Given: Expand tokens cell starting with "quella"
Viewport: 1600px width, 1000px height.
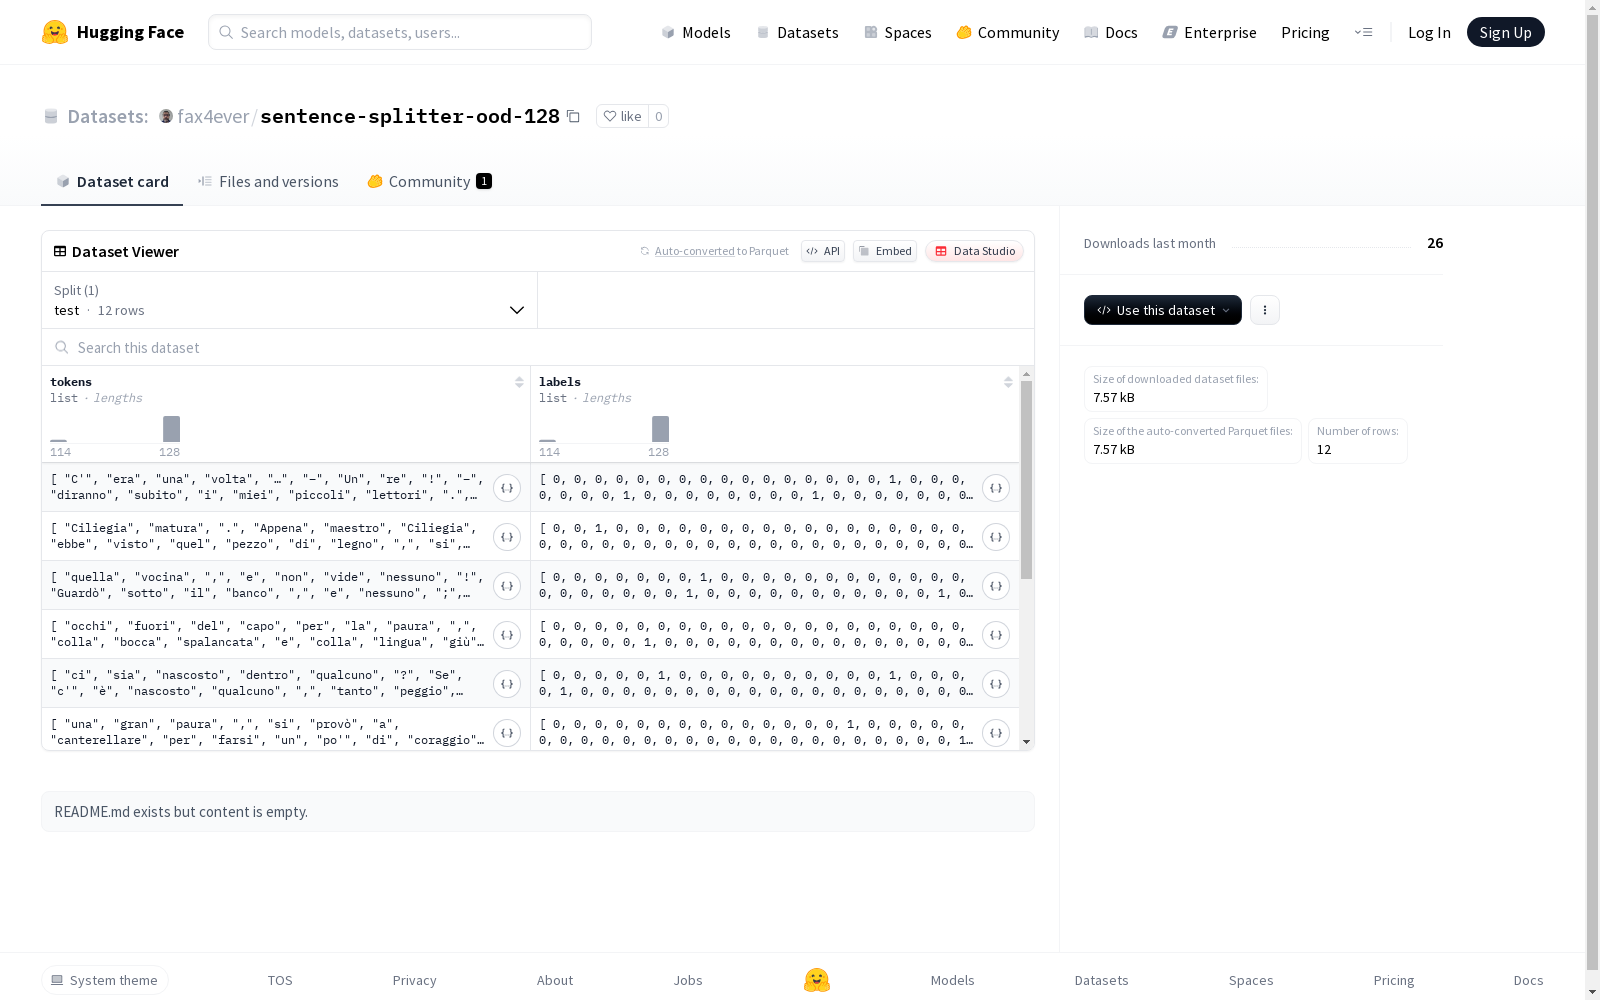Looking at the screenshot, I should pyautogui.click(x=507, y=586).
